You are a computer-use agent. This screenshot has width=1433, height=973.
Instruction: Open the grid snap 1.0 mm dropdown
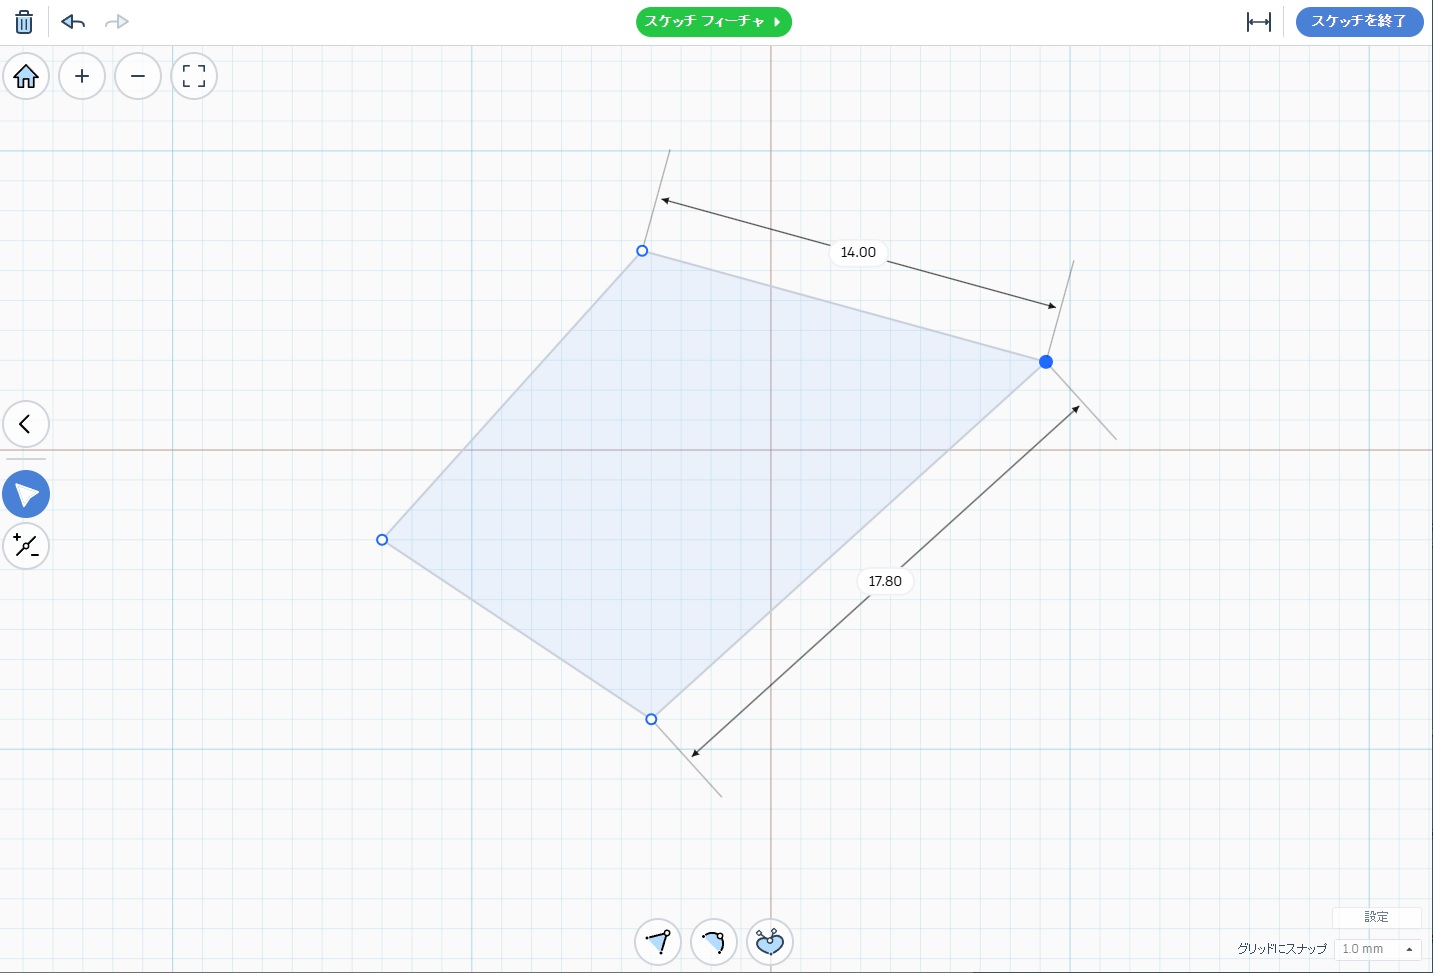pos(1377,949)
